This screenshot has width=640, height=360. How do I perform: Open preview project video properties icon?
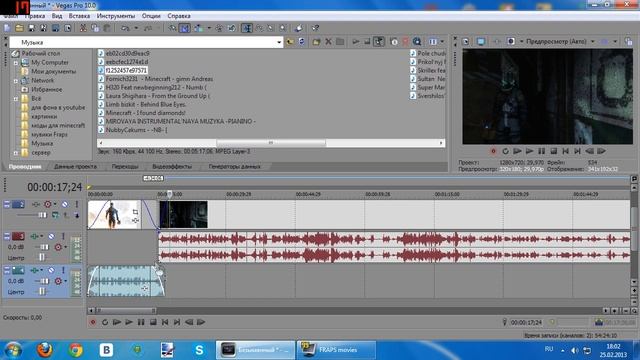[466, 42]
